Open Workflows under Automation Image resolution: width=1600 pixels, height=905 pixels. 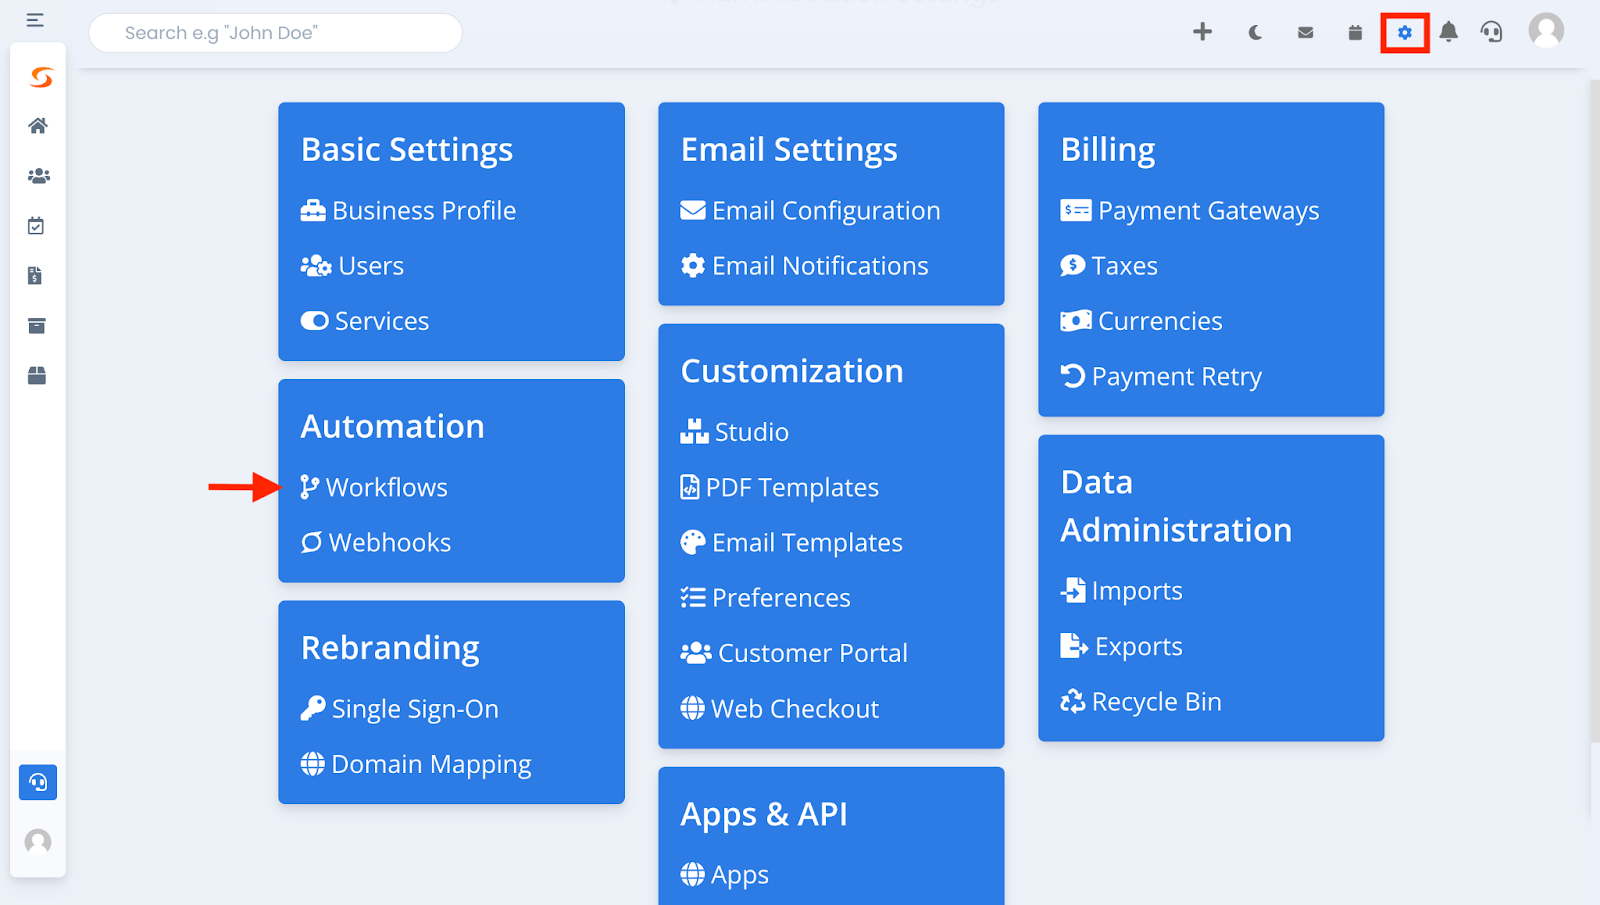[x=387, y=487]
